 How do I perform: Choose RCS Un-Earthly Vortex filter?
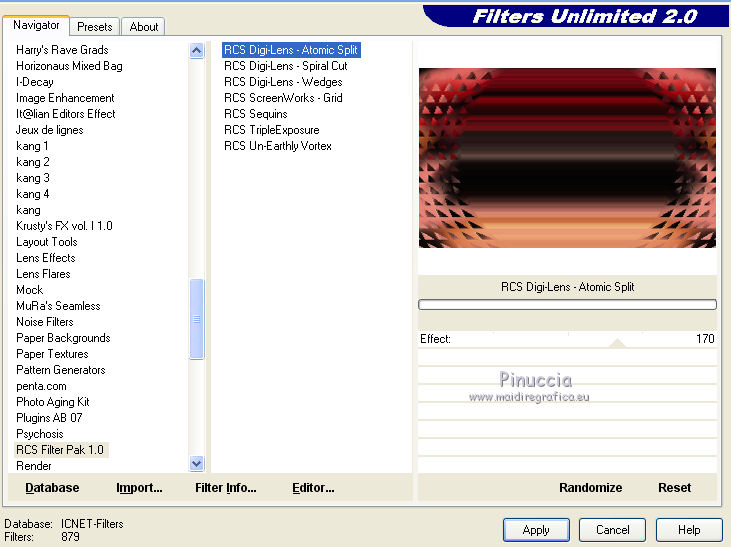[x=277, y=146]
